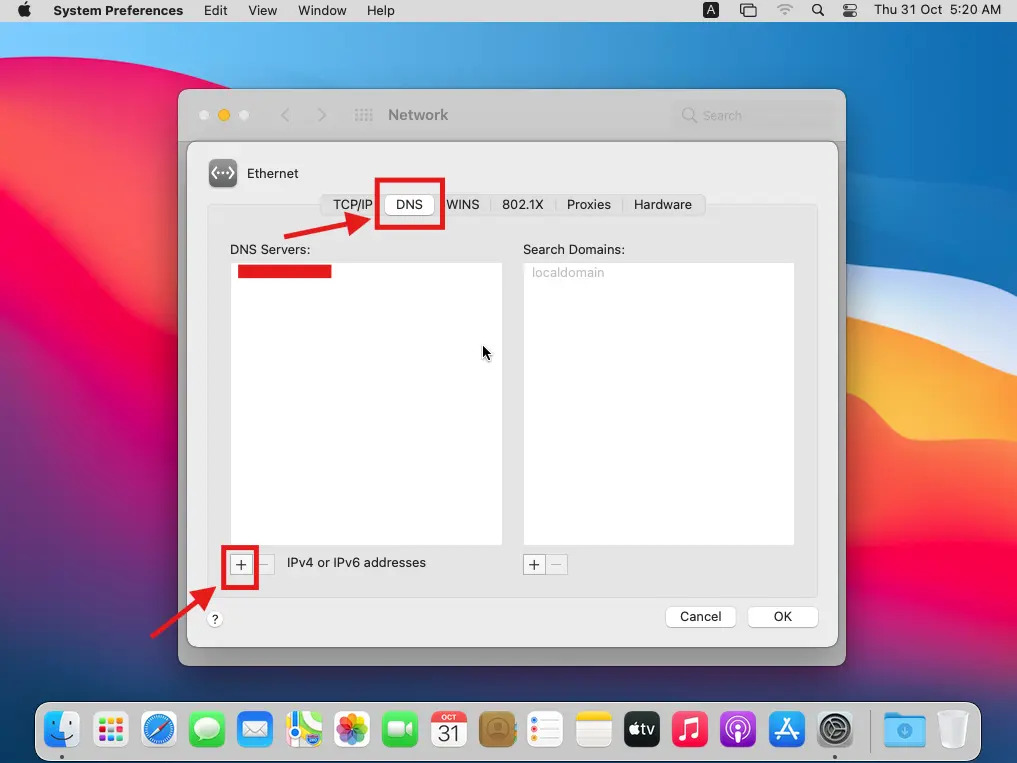Click the Wi-Fi status icon
1017x763 pixels.
click(x=785, y=10)
